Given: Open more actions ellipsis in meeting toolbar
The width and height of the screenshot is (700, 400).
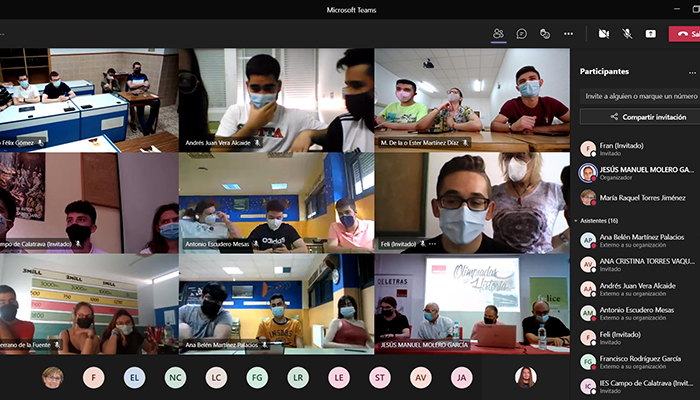Looking at the screenshot, I should click(568, 33).
